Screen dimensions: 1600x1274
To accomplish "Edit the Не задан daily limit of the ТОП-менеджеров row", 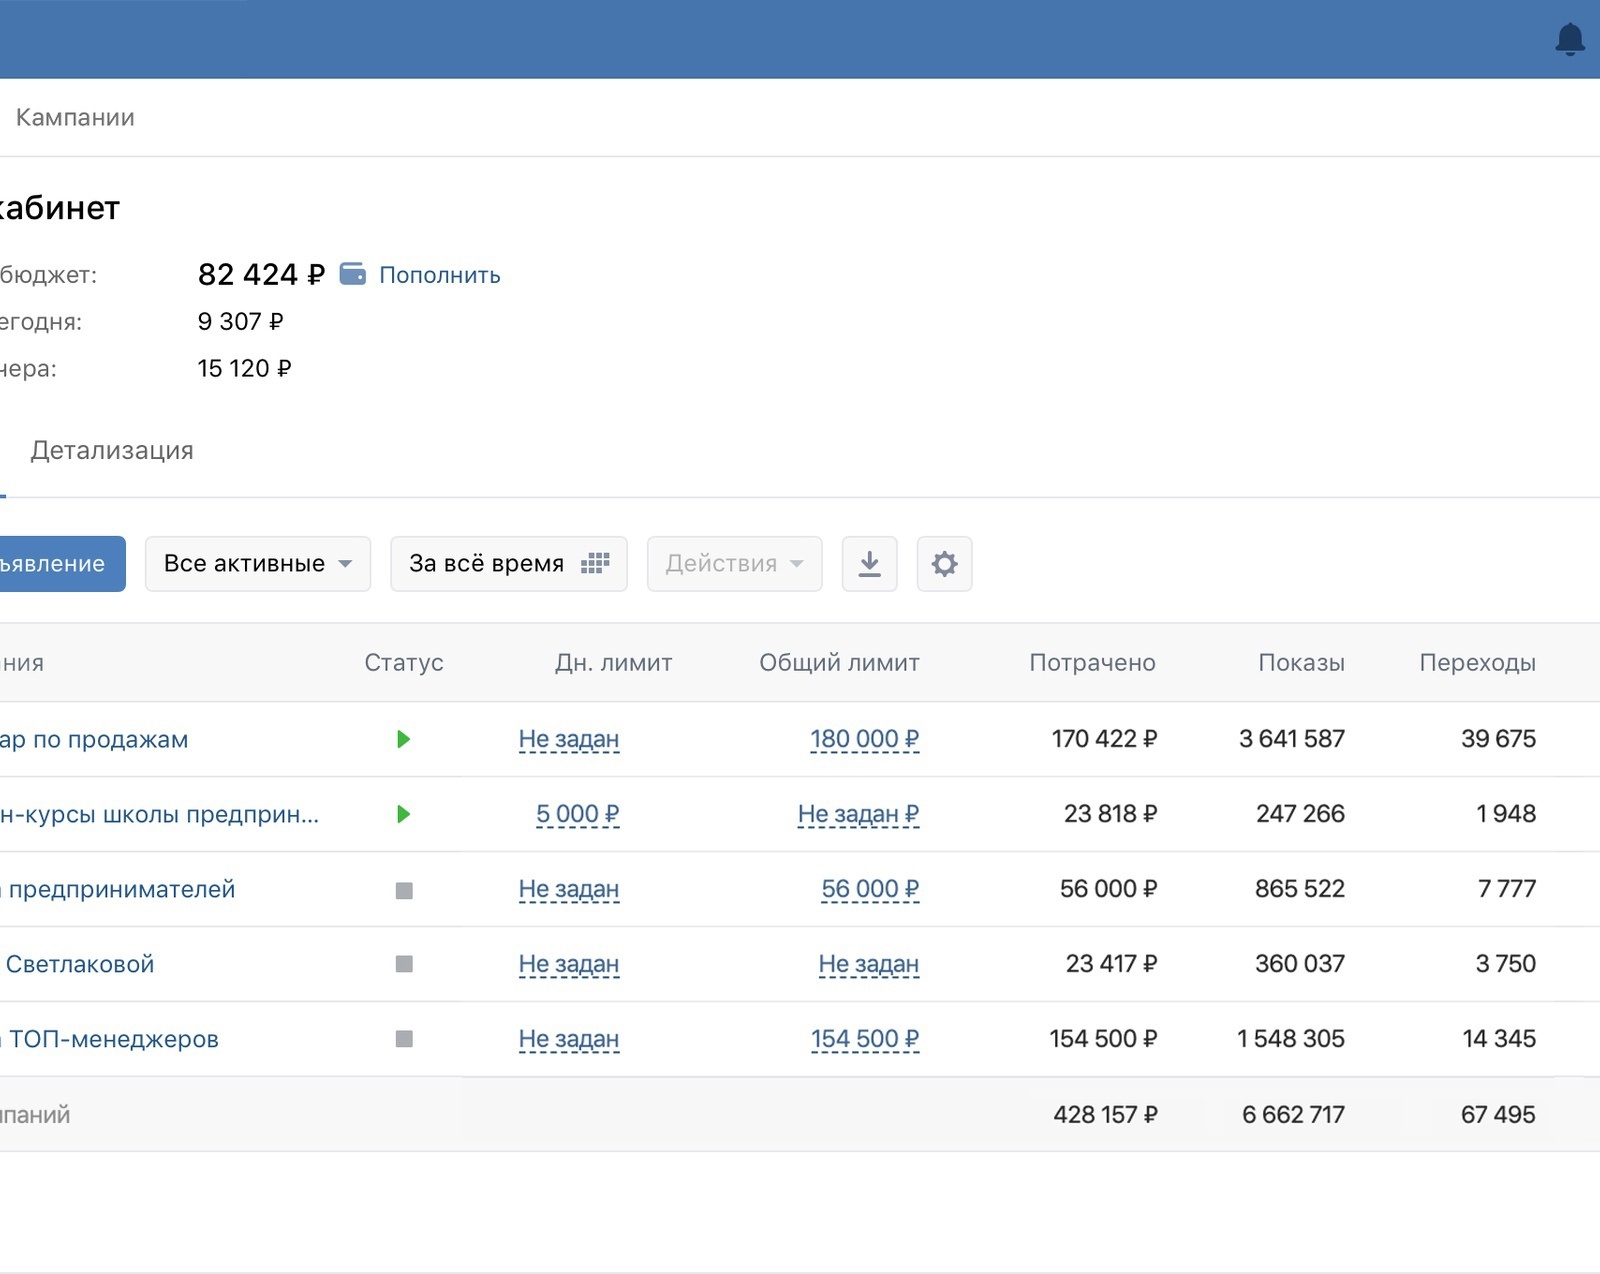I will [x=569, y=1039].
